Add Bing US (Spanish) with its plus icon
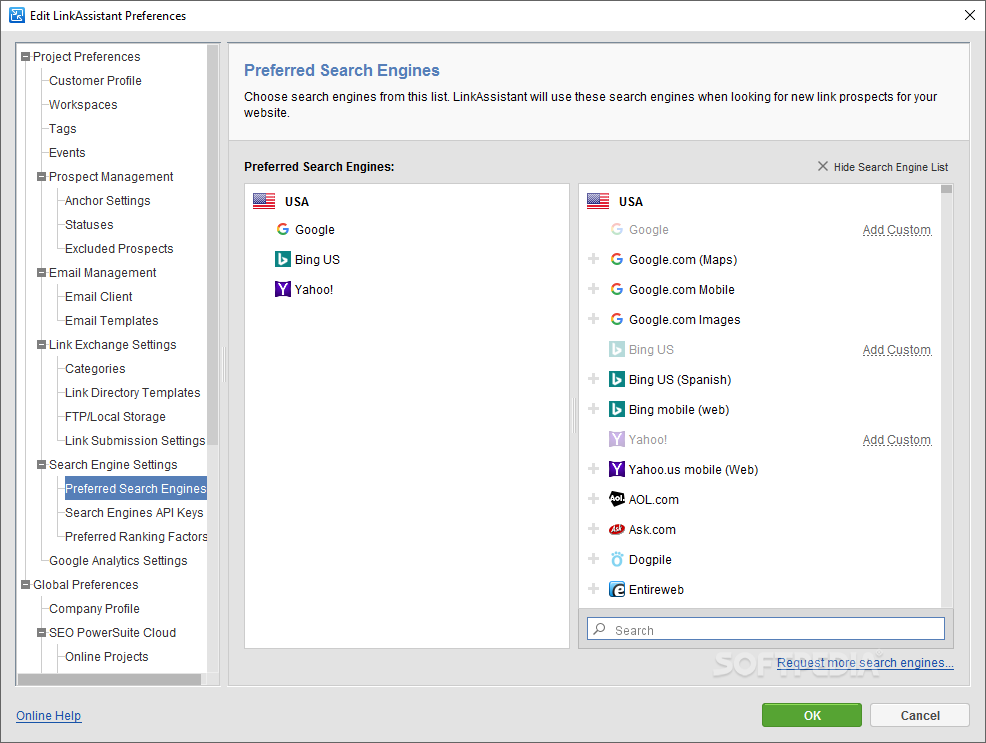986x743 pixels. click(593, 379)
